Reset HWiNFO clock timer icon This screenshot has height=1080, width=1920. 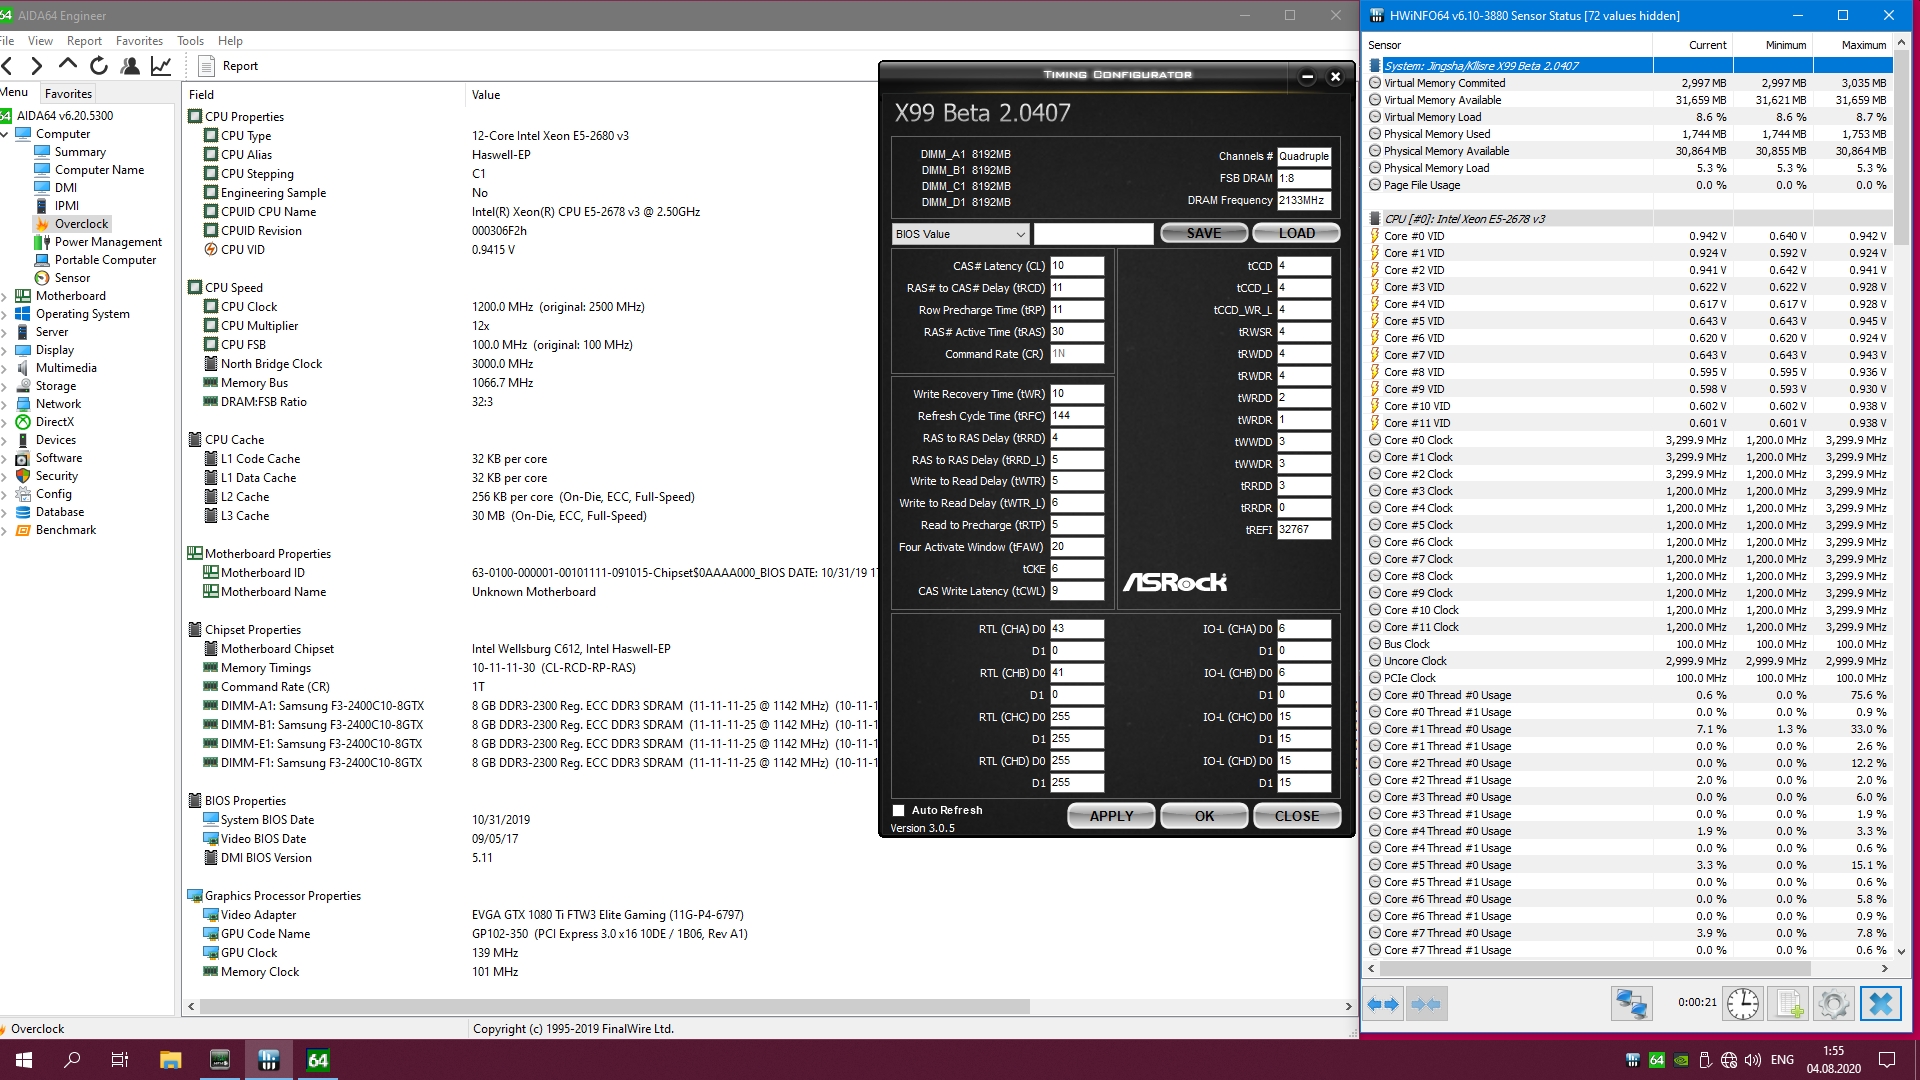click(x=1742, y=1004)
